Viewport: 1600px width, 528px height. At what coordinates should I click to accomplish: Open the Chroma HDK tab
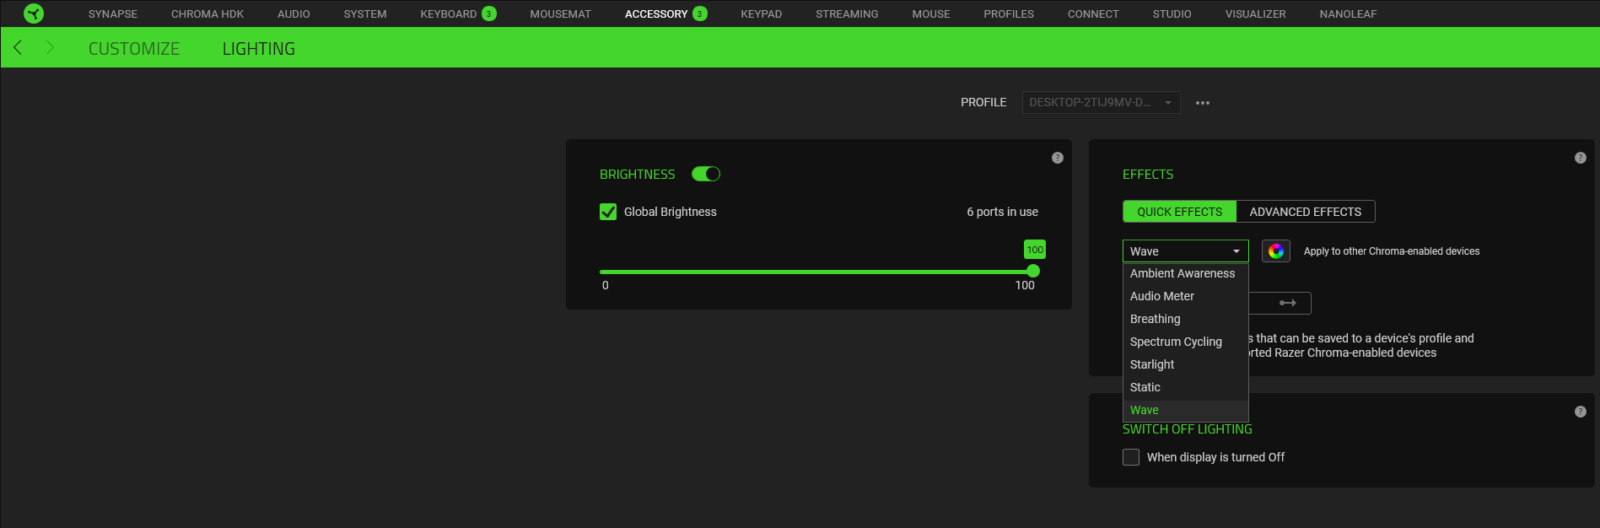point(207,14)
